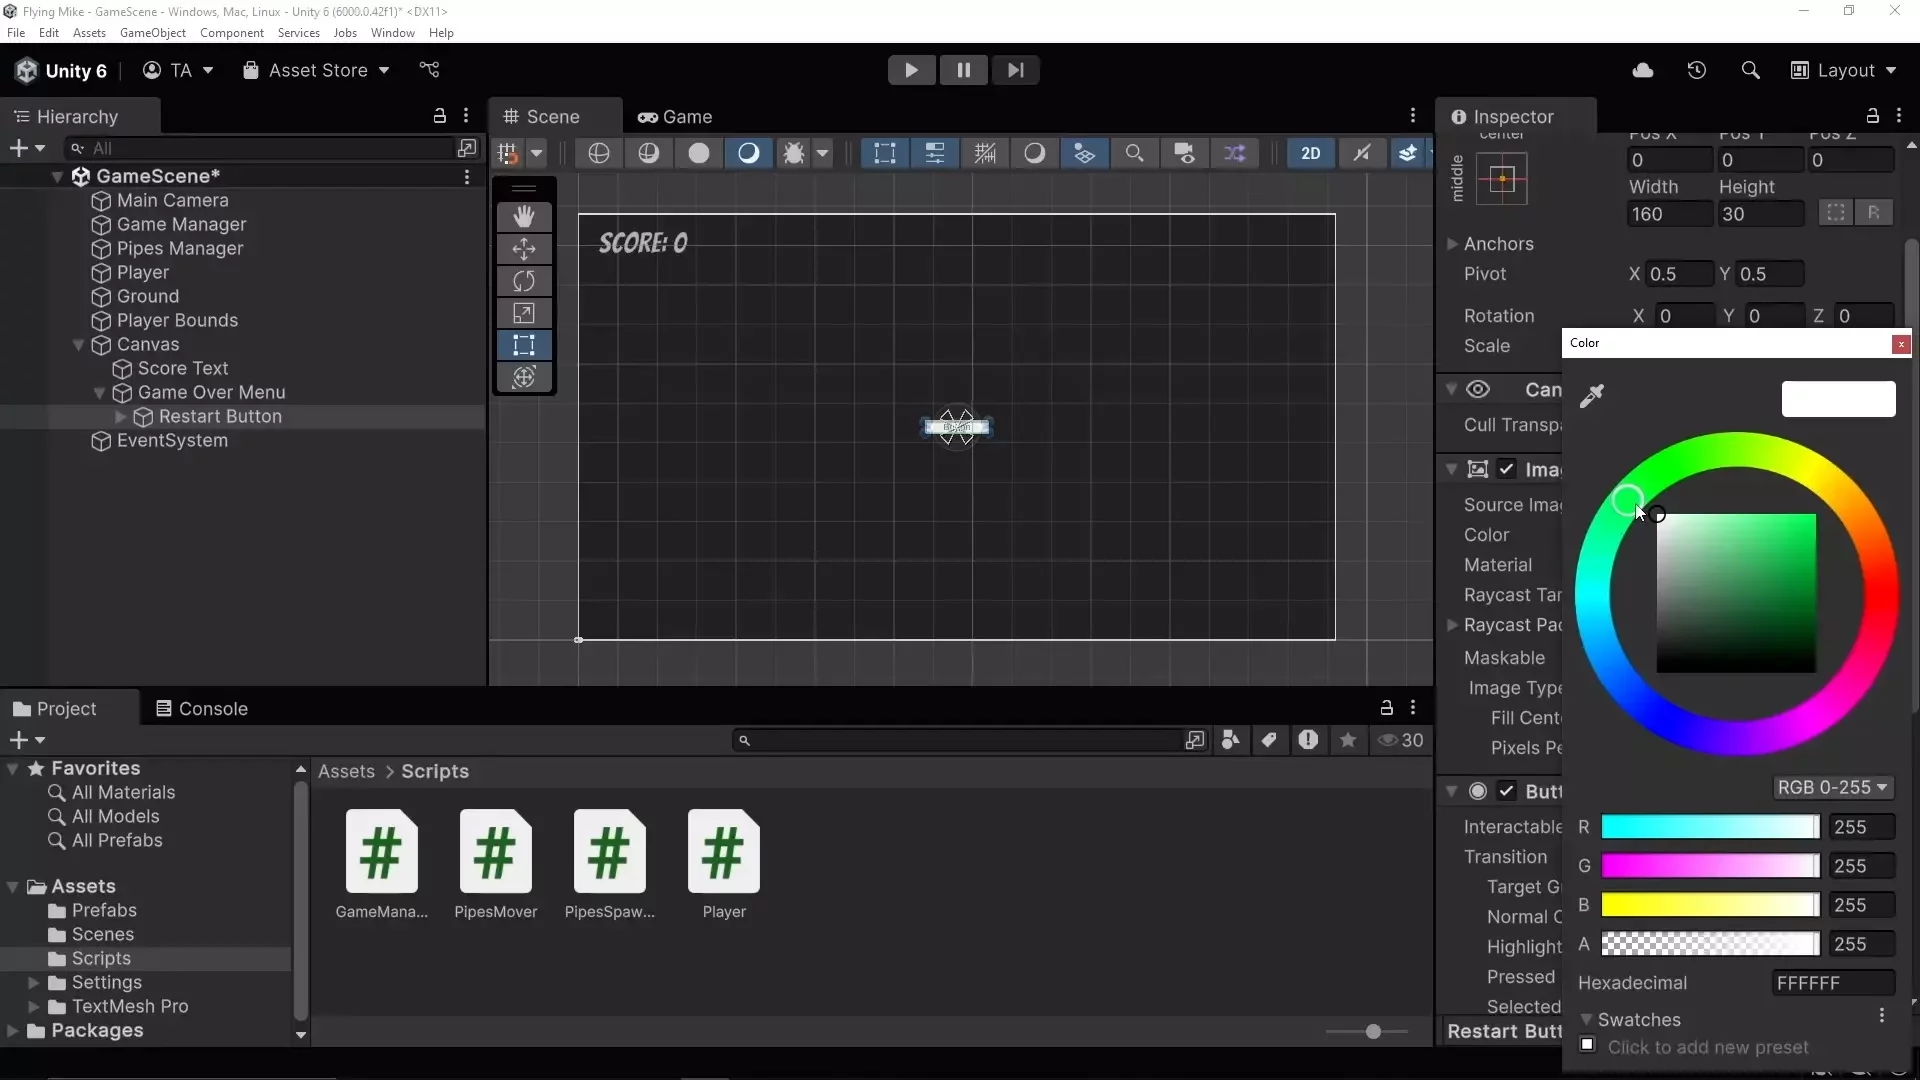Open the Asset Store dropdown

(316, 70)
